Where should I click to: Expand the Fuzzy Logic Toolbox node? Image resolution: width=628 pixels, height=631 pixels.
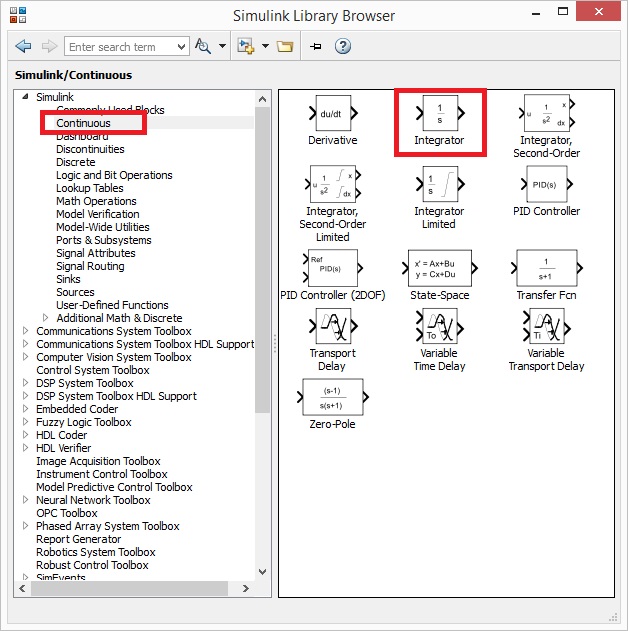tap(25, 422)
